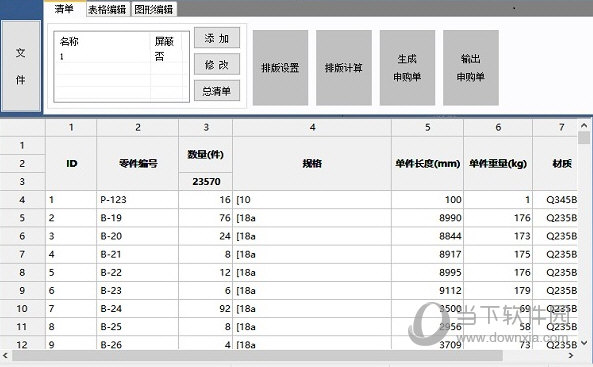Select the material cell Q345B
This screenshot has width=593, height=367.
click(x=555, y=200)
